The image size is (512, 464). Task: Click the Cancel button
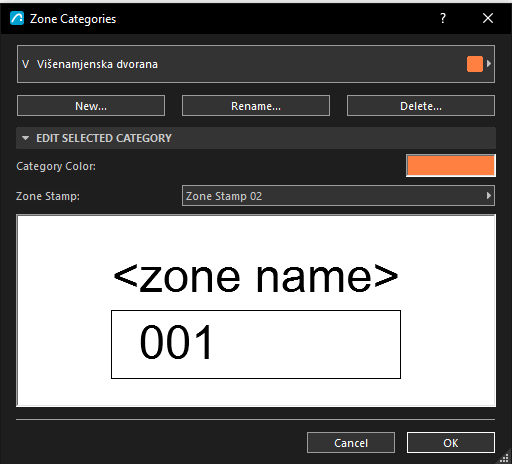(351, 443)
